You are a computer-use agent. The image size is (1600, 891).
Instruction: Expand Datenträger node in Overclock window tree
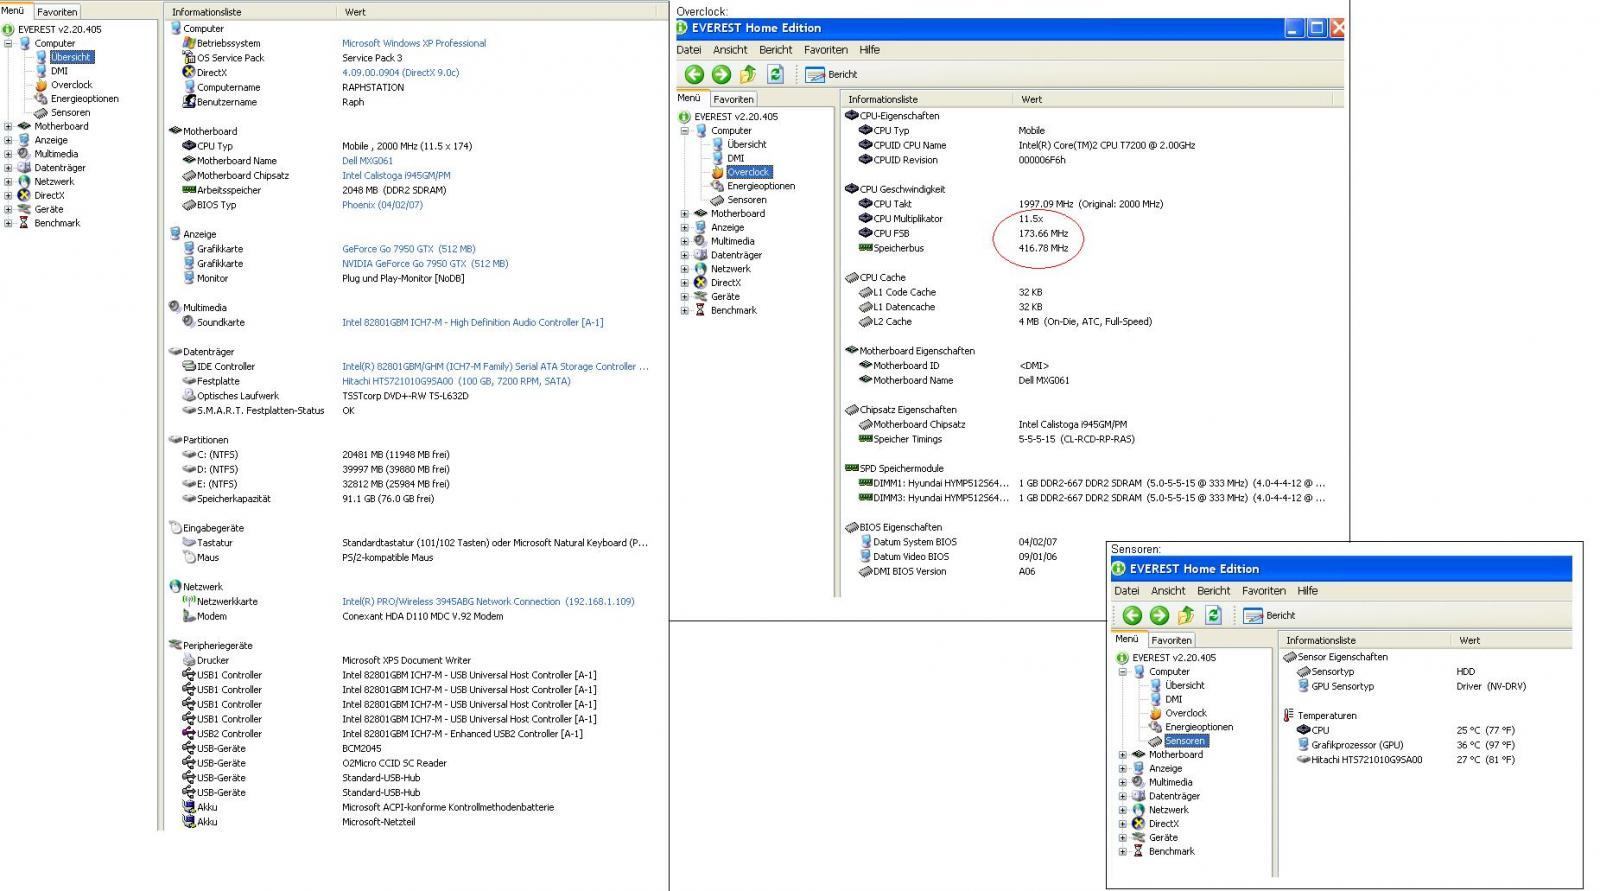coord(685,255)
